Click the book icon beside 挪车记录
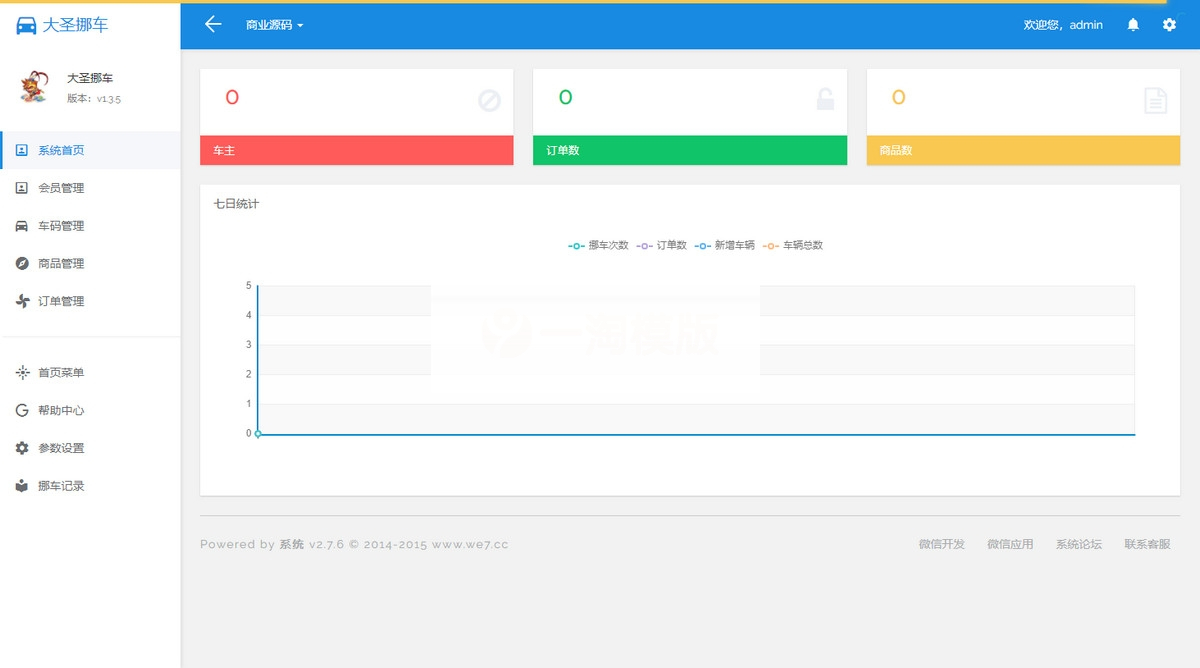The width and height of the screenshot is (1200, 668). [x=22, y=486]
